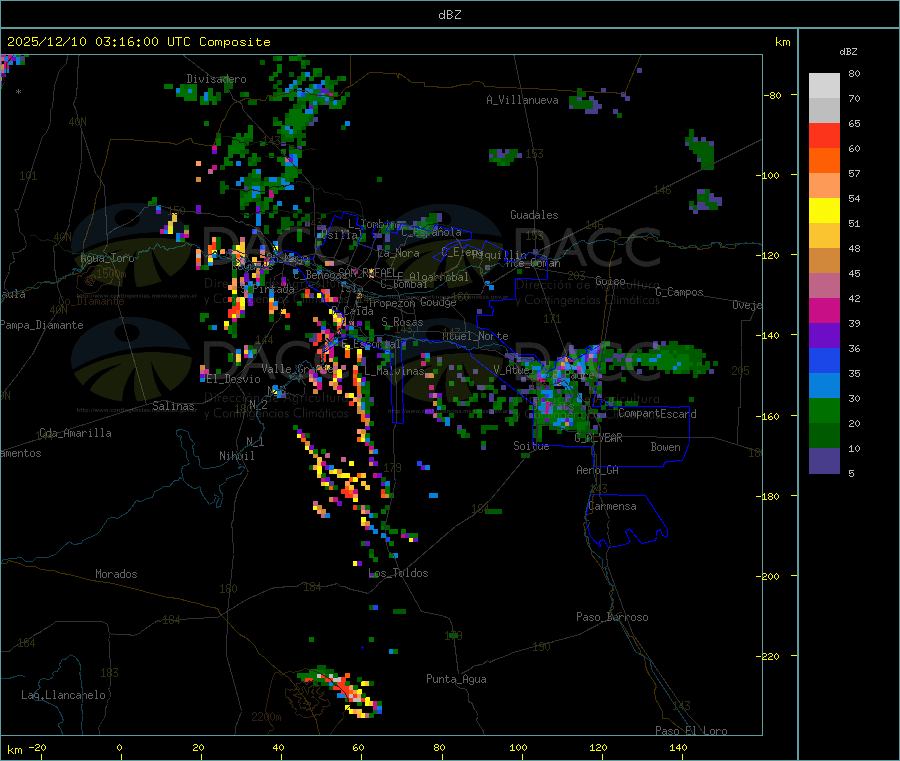The image size is (900, 761).
Task: Select the magenta 39-42 dBZ legend band
Action: (x=824, y=310)
